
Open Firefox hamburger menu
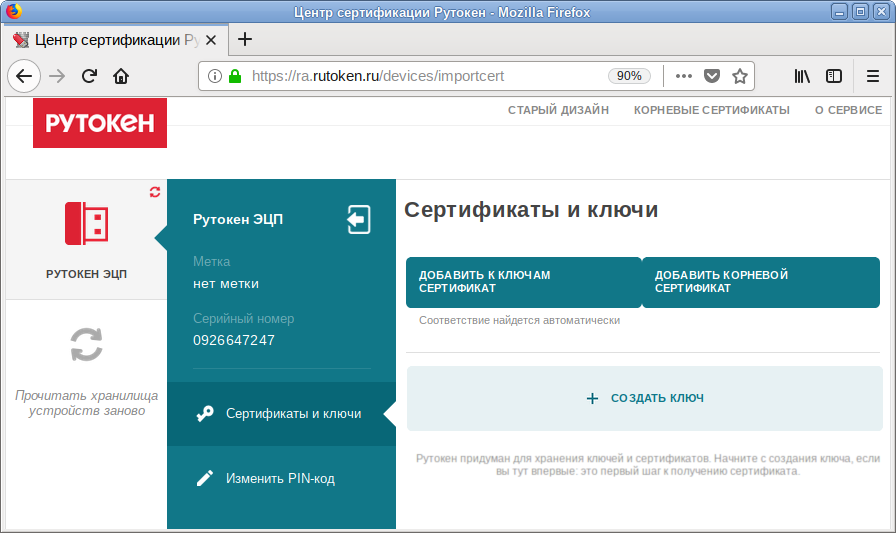point(873,76)
